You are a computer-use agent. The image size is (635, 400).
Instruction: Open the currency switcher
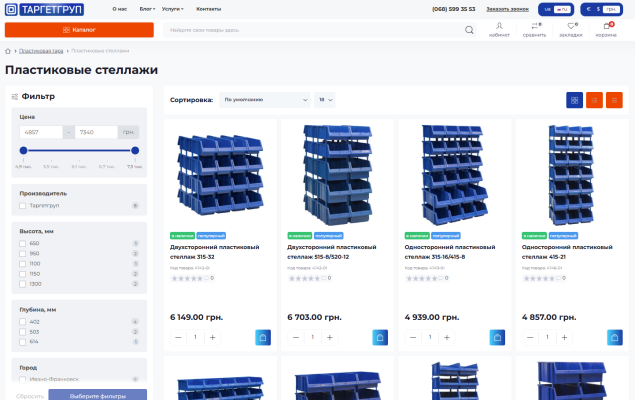pyautogui.click(x=601, y=9)
